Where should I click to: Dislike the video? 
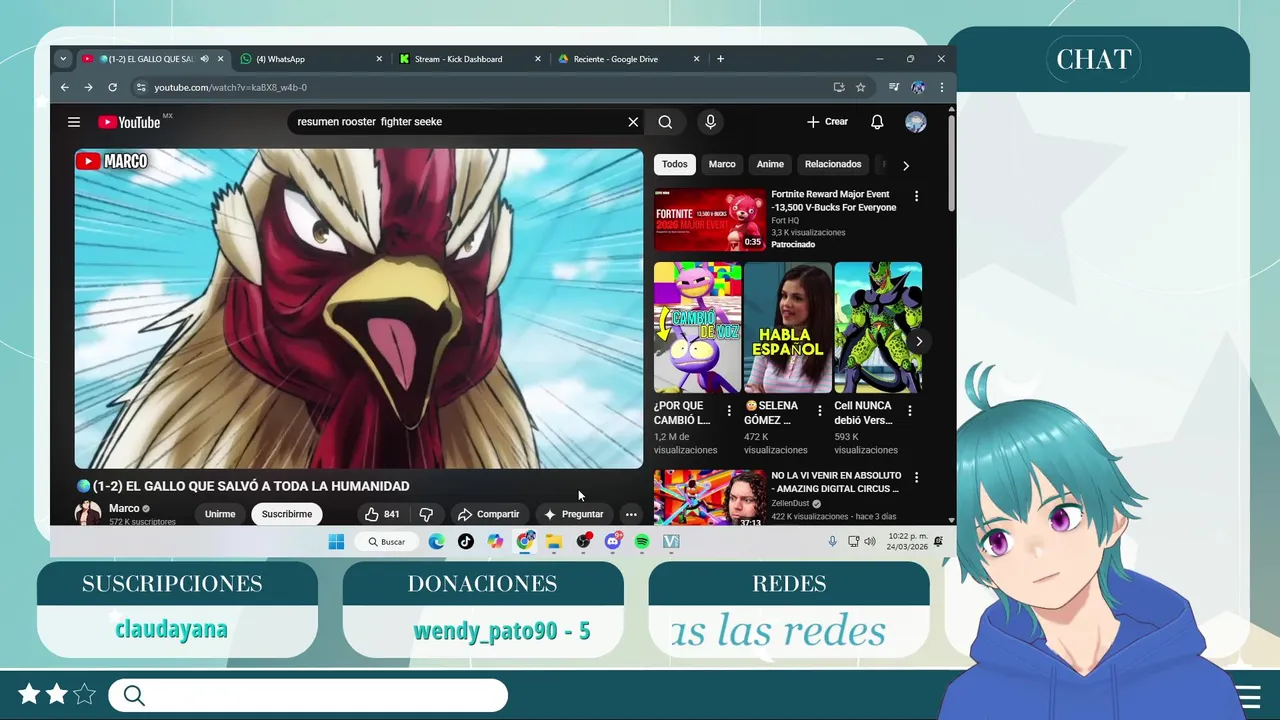(426, 514)
